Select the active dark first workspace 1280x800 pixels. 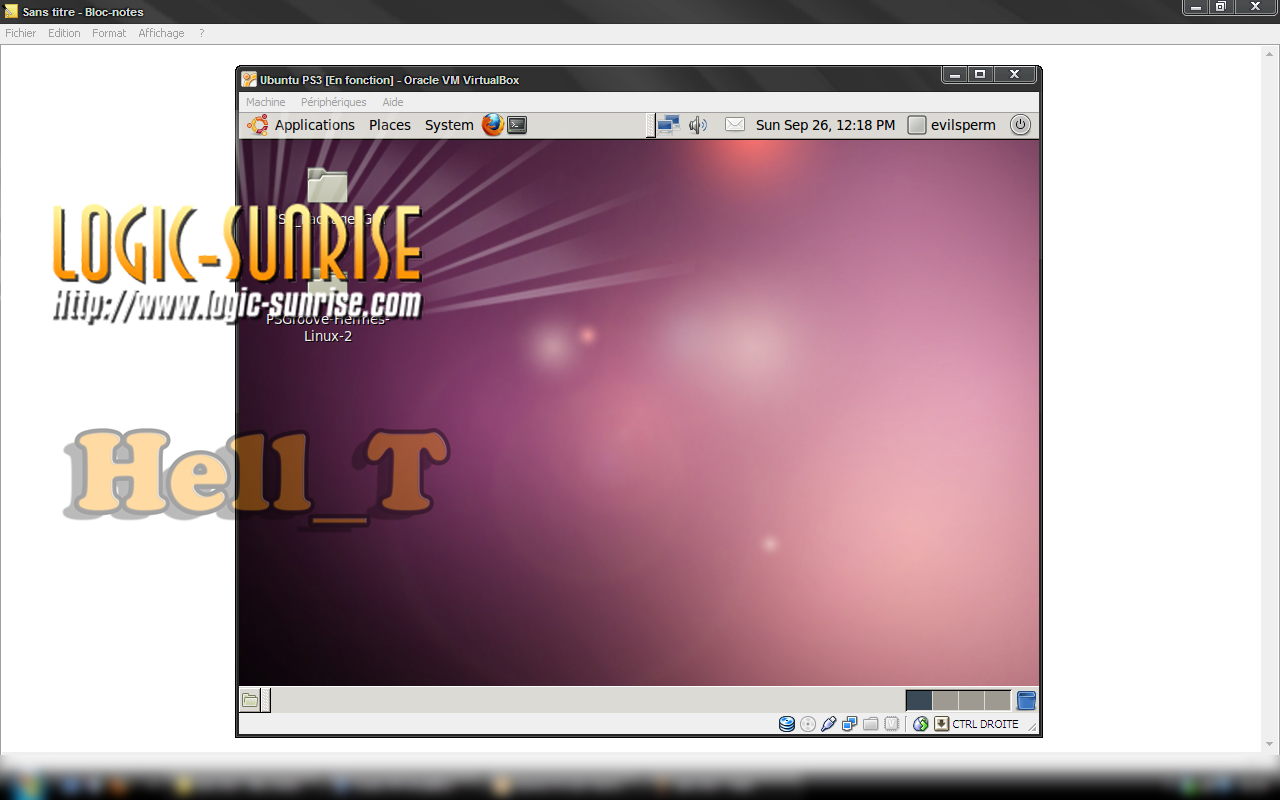(x=919, y=700)
